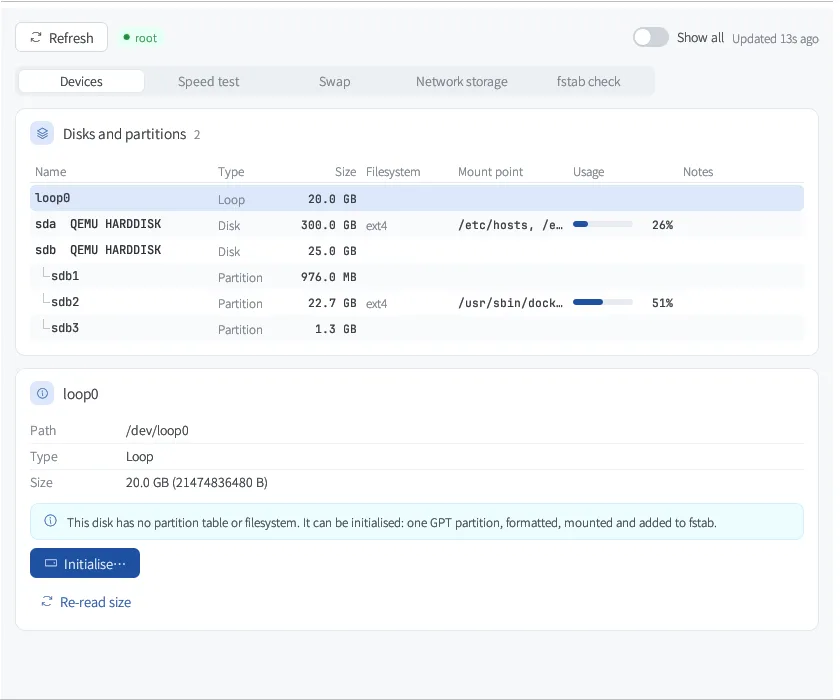
Task: Open the Speed test tab
Action: [208, 81]
